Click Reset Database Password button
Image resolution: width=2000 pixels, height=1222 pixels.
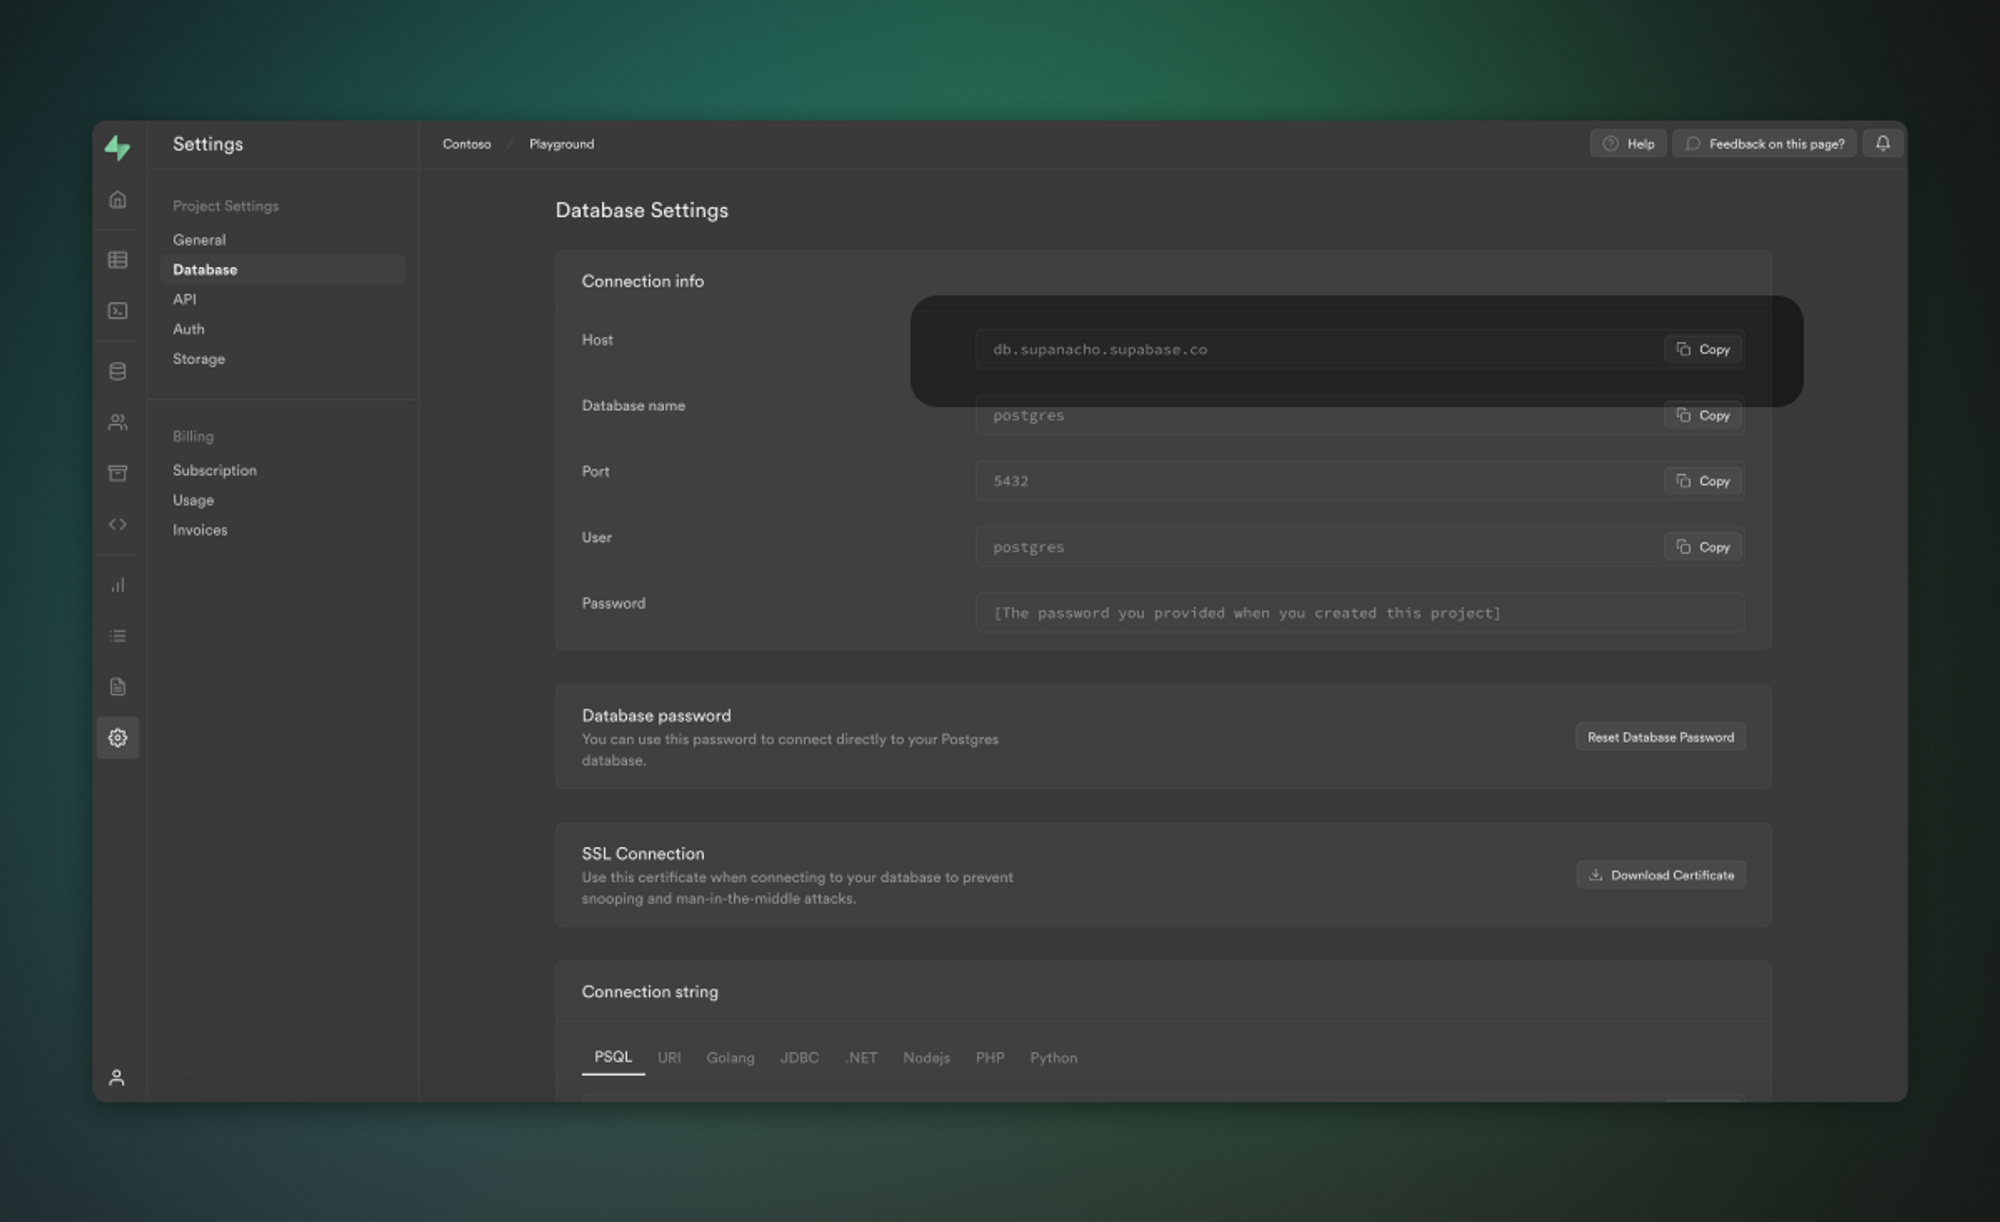(1660, 737)
